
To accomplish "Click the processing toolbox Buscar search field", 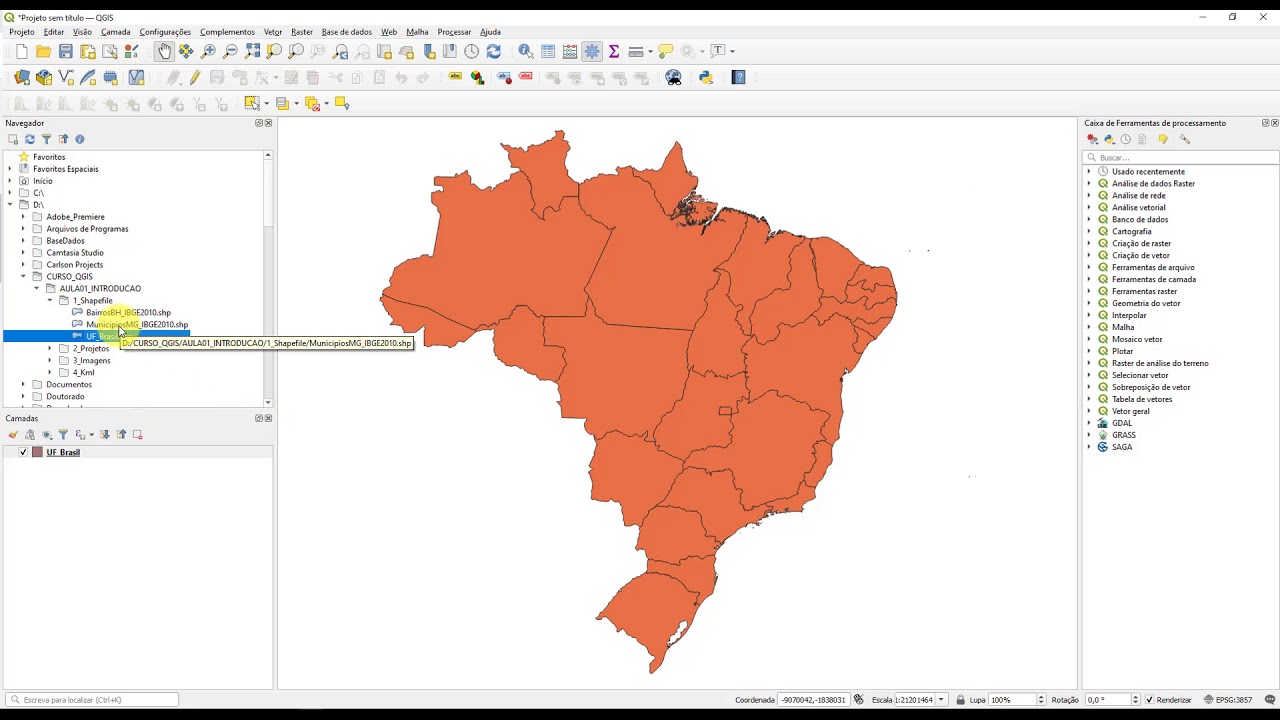I will click(1182, 158).
